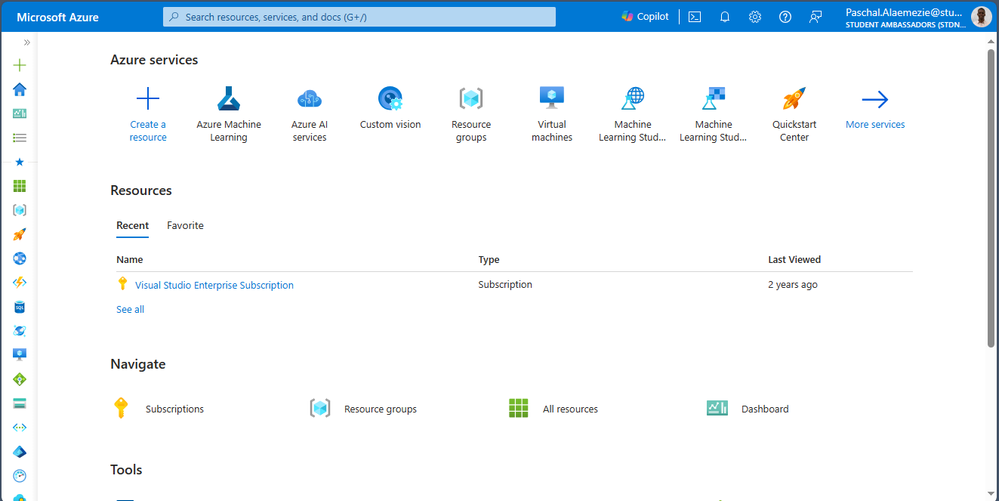Open App Services icon in sidebar
Screen dimensions: 999x501
click(19, 259)
